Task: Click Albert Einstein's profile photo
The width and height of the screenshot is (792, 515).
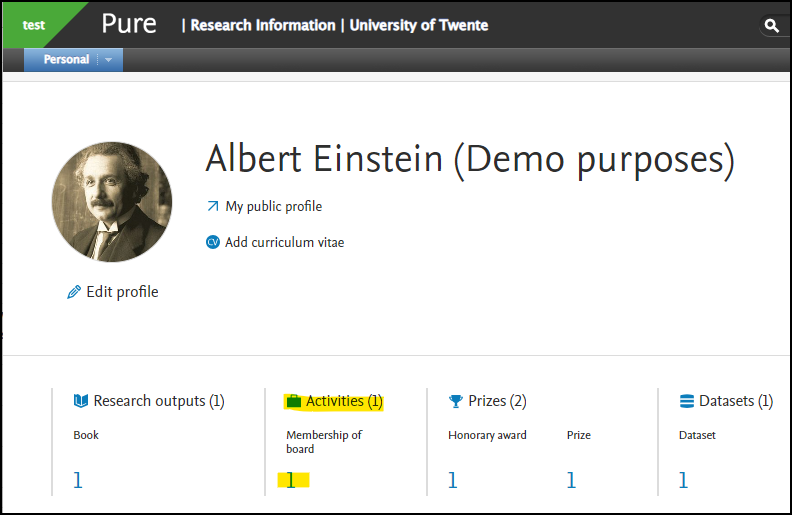Action: 112,202
